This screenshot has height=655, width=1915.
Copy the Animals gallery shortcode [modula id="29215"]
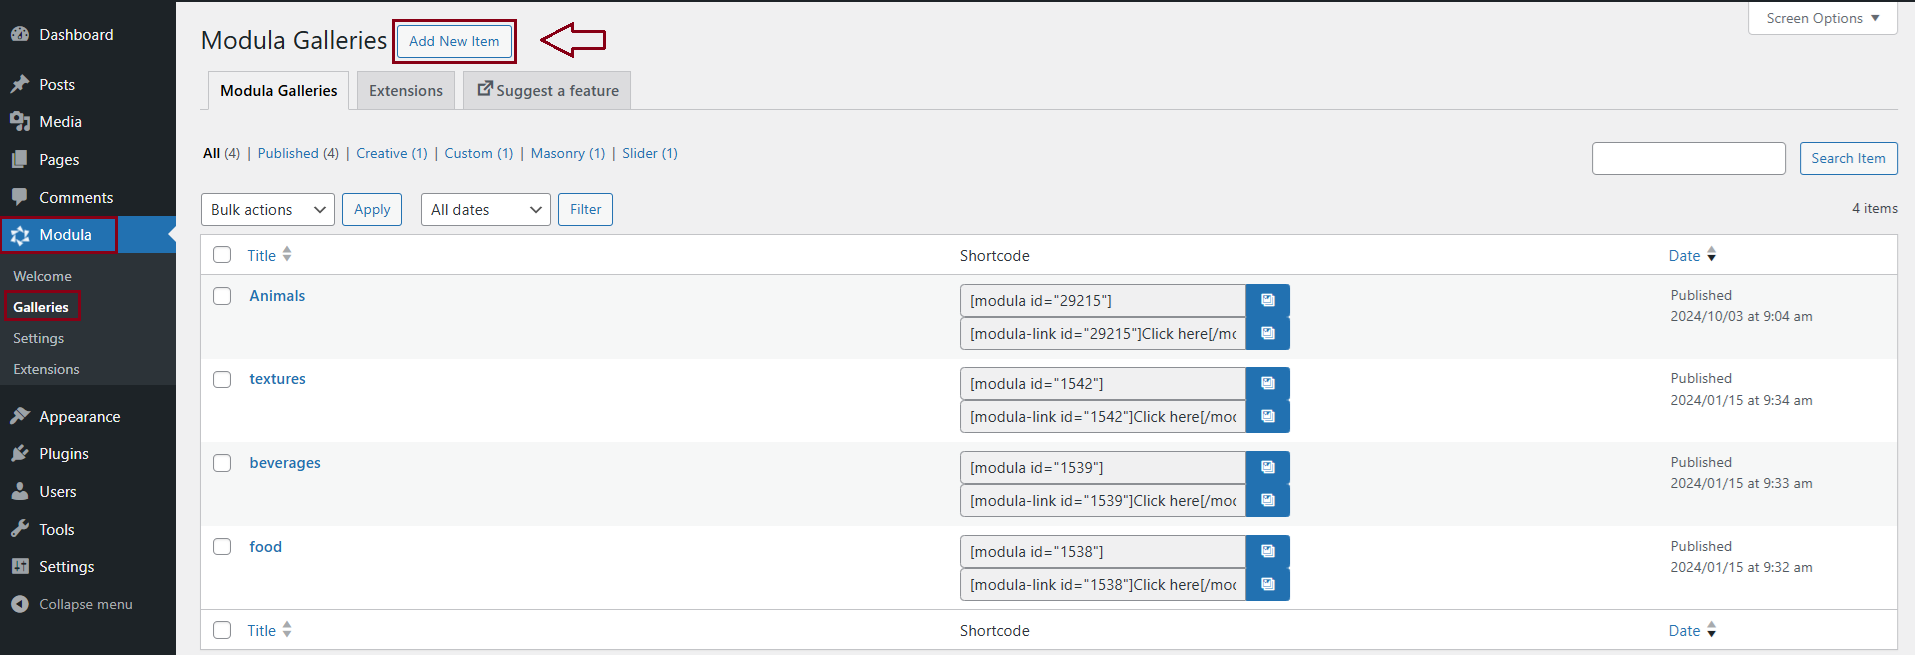[1267, 300]
